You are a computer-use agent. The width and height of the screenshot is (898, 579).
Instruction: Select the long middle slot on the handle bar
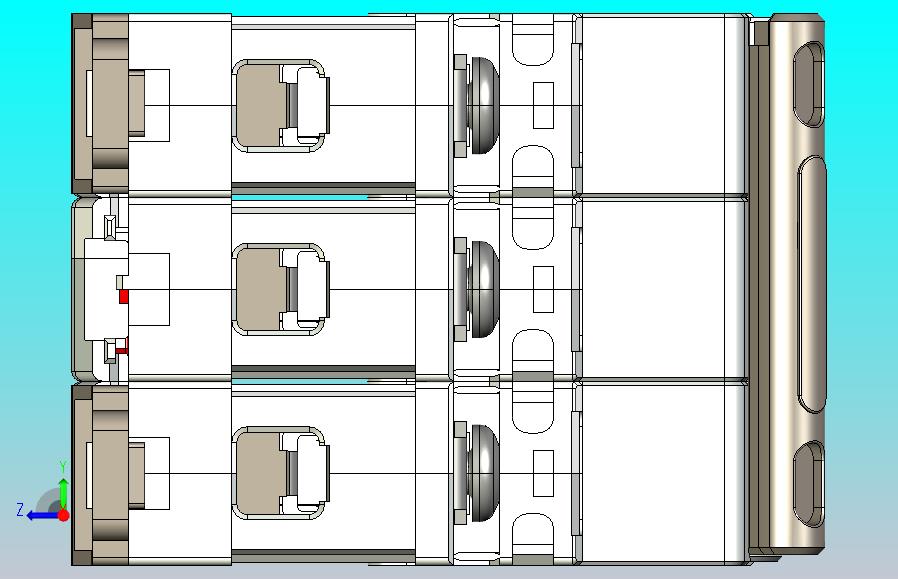812,284
